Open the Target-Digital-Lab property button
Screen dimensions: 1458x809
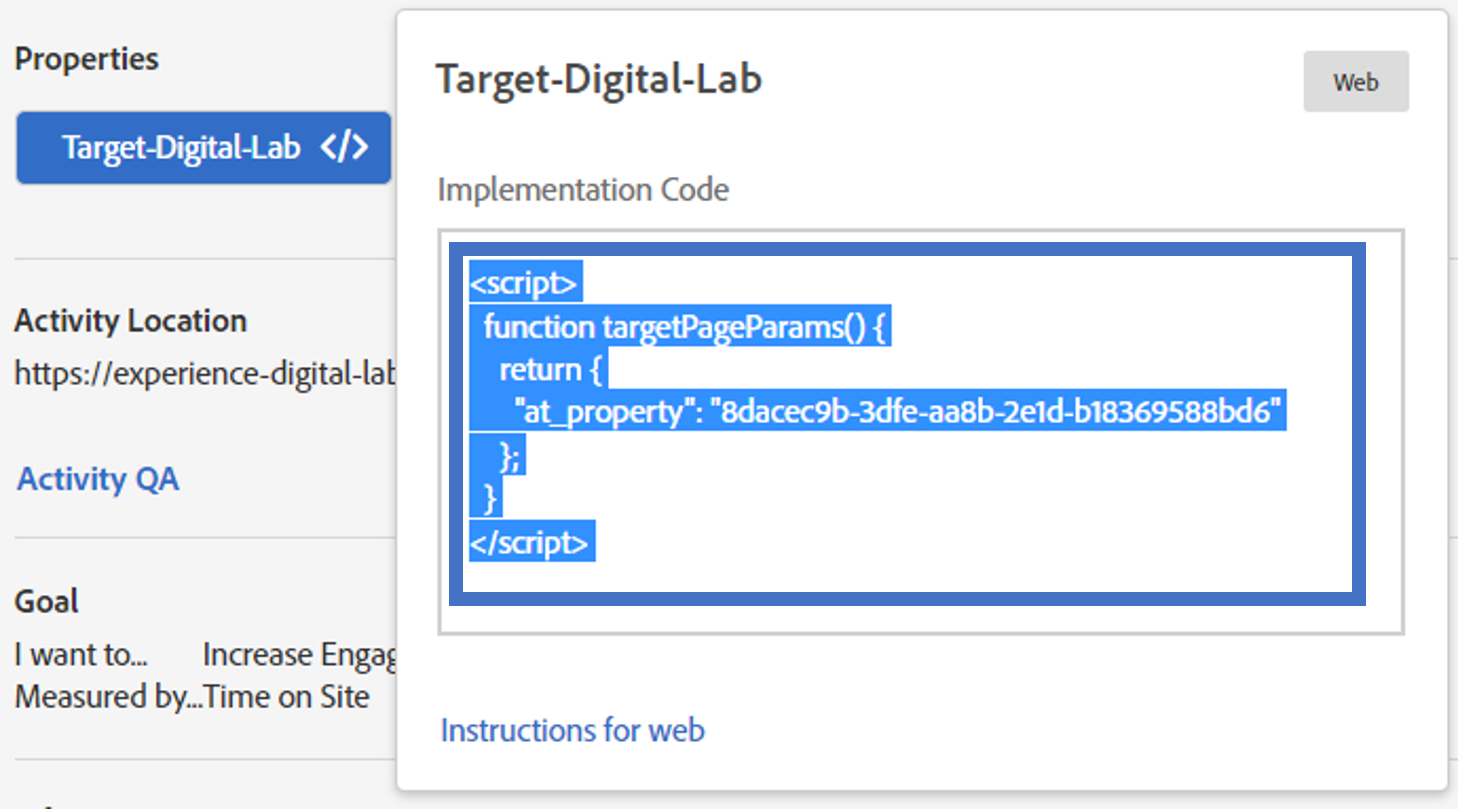[204, 147]
